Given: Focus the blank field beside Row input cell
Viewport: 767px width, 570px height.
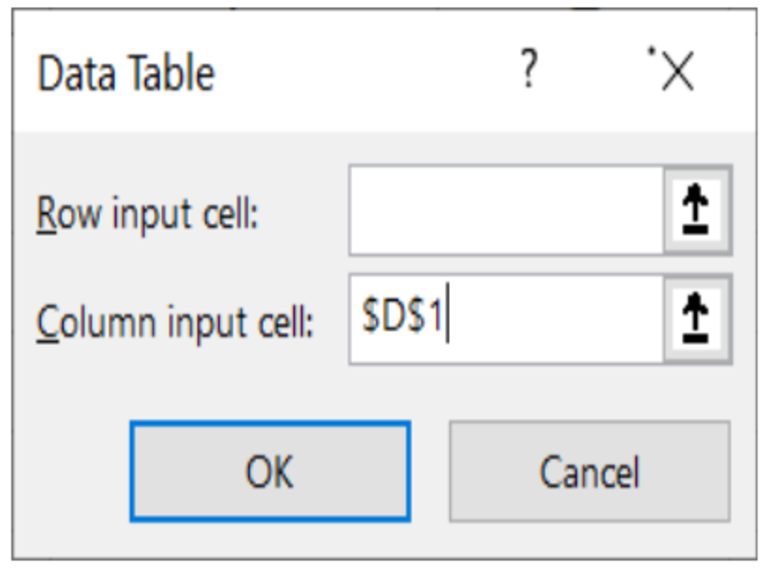Looking at the screenshot, I should 505,211.
